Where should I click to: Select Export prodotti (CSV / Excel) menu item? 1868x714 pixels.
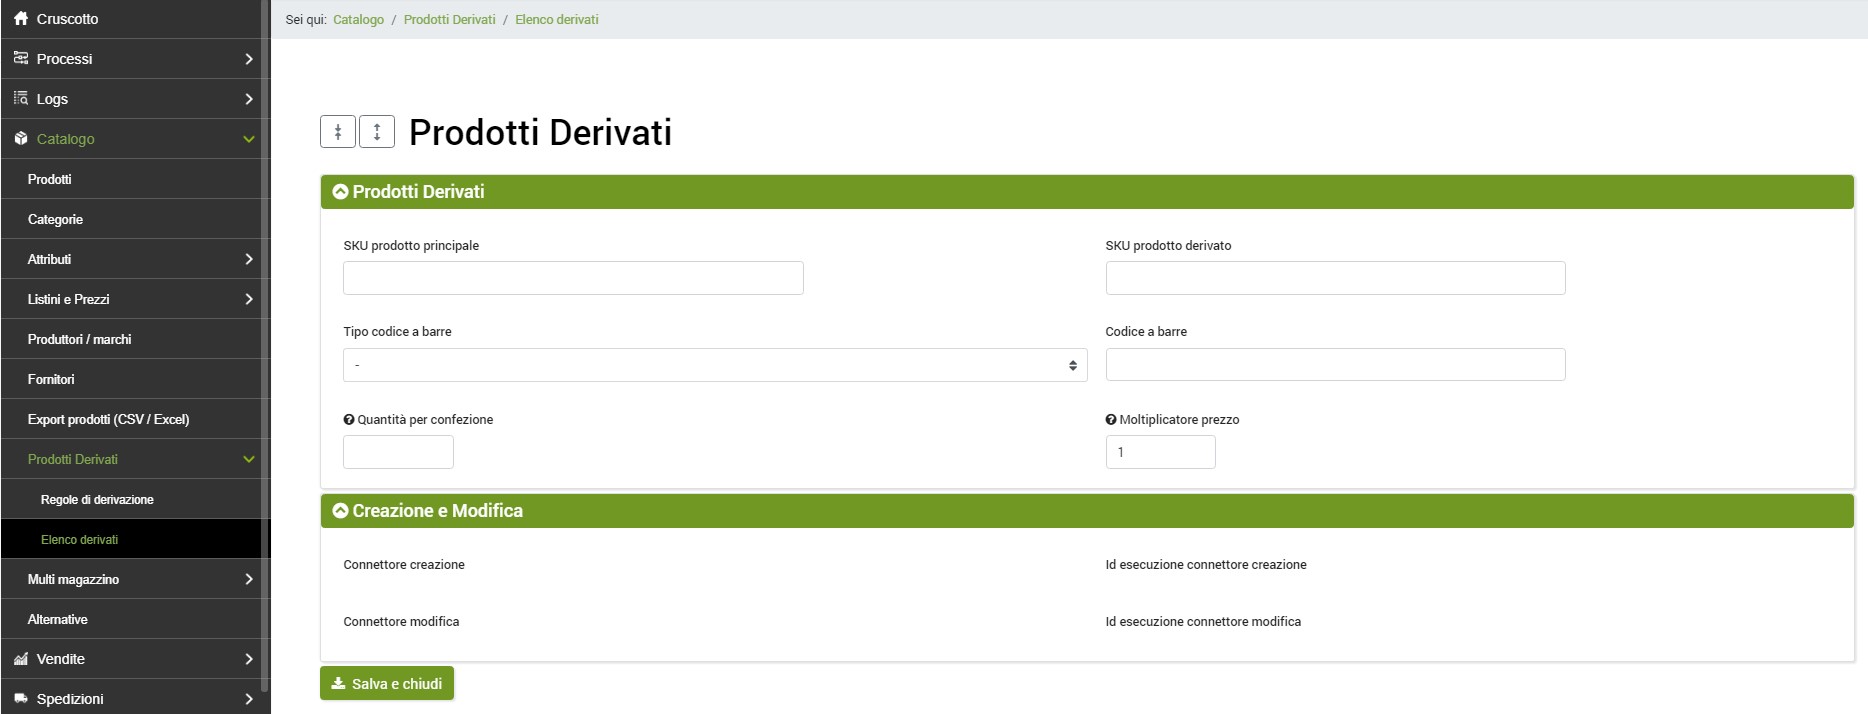tap(108, 419)
